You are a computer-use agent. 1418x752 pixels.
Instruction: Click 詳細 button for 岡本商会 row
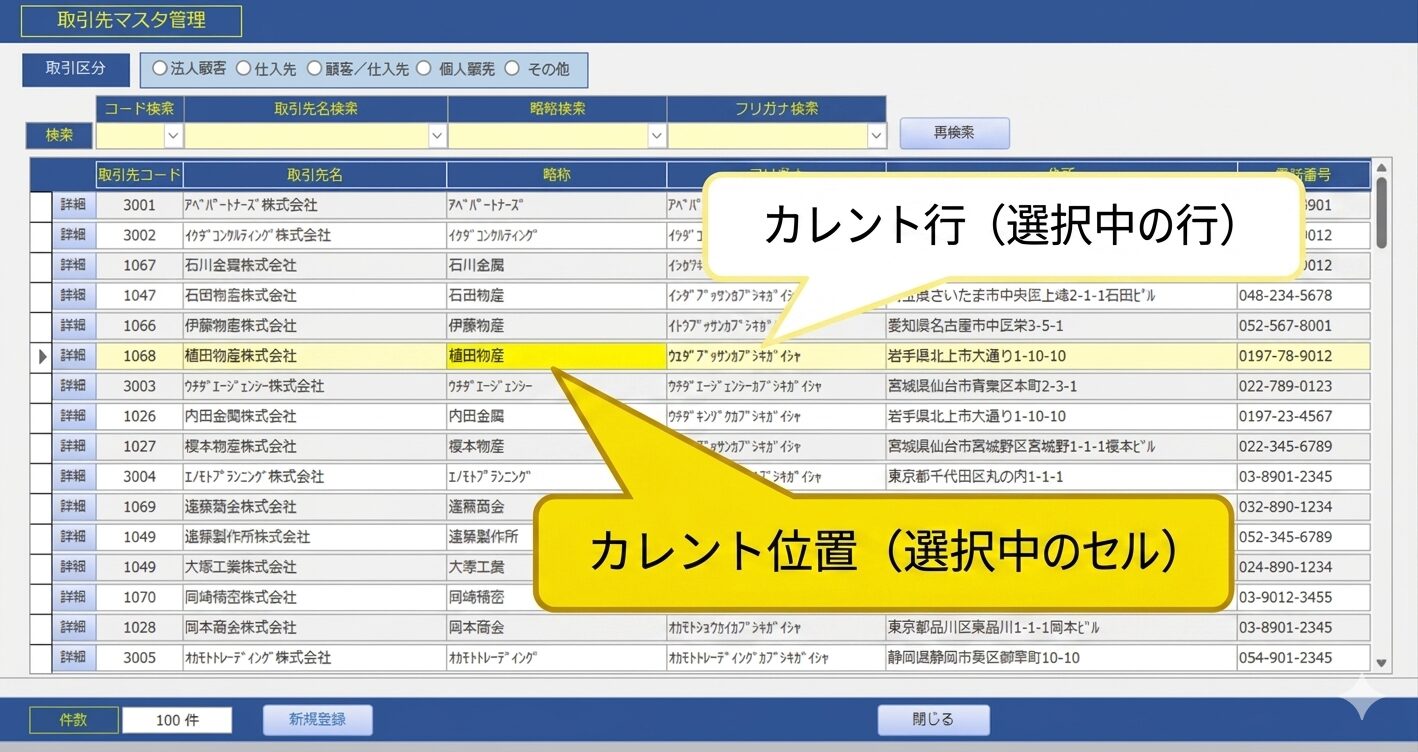pos(73,628)
